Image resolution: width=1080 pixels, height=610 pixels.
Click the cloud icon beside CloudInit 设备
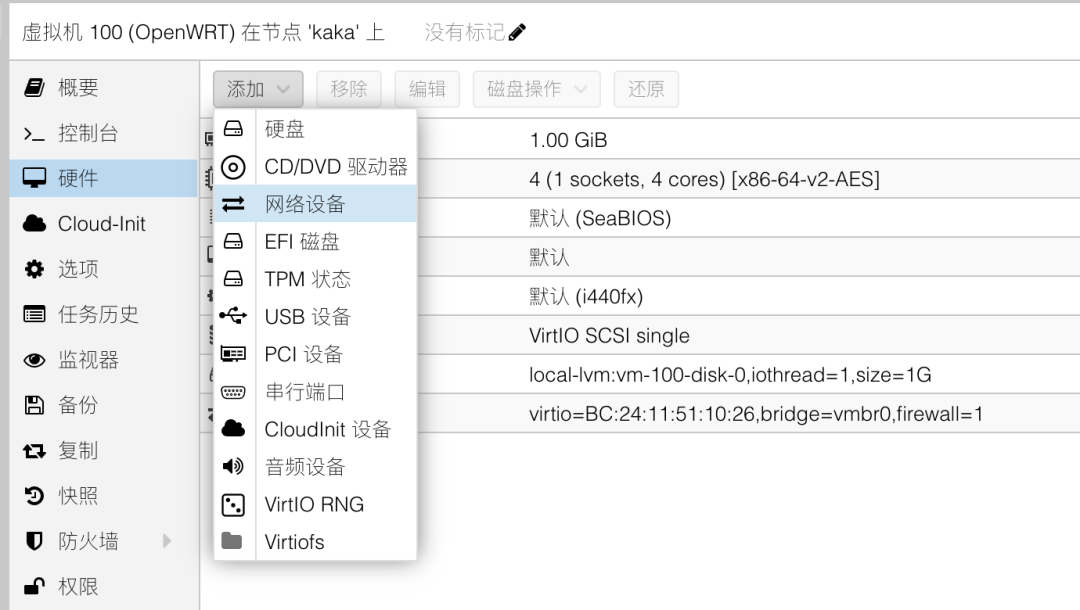click(x=233, y=429)
